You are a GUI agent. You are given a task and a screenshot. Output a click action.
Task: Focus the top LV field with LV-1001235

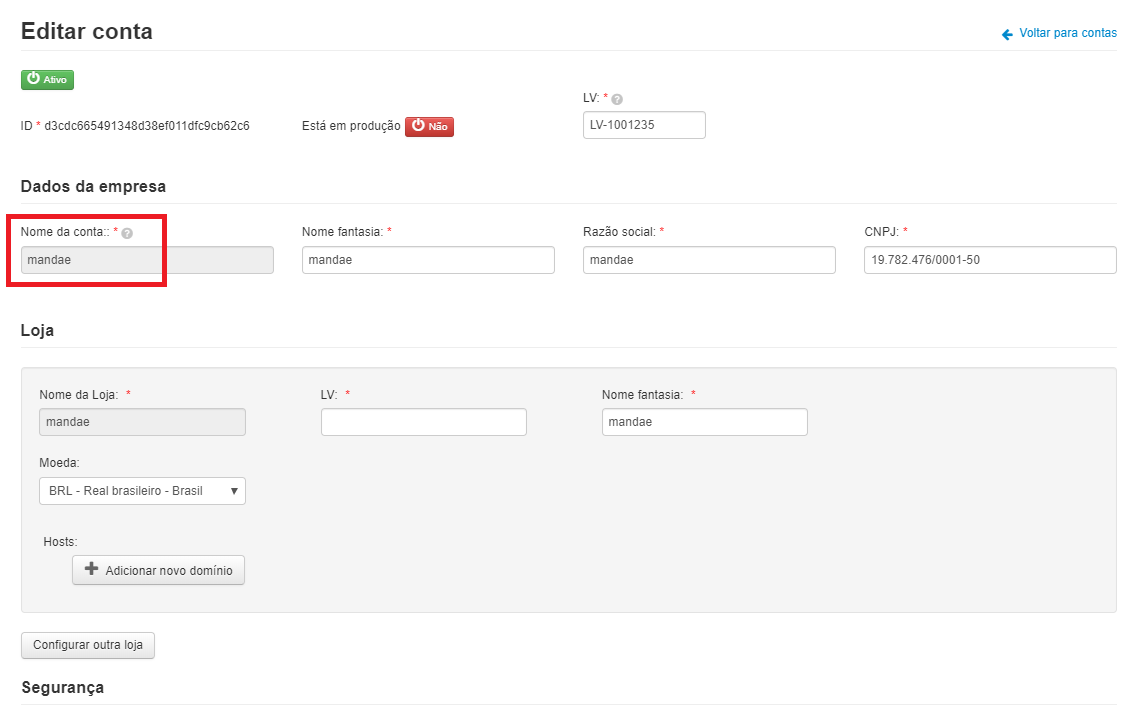pos(643,125)
